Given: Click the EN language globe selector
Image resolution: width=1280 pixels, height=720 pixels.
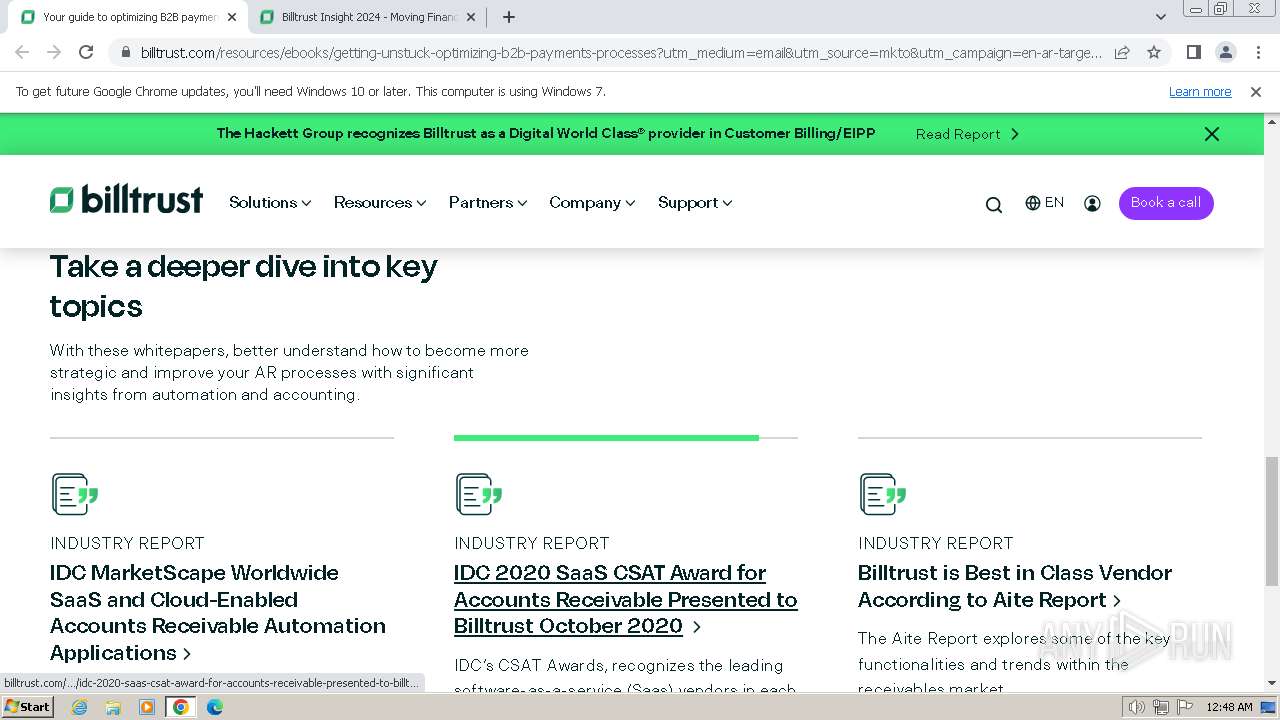Looking at the screenshot, I should pyautogui.click(x=1044, y=203).
